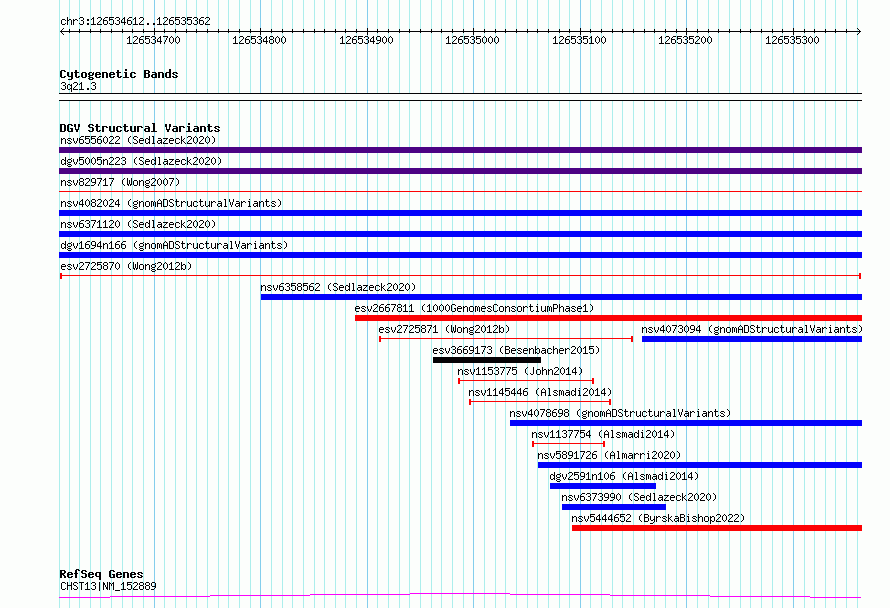Click the blue bar under nsv4078698
Screen dimensions: 890x608
(686, 423)
